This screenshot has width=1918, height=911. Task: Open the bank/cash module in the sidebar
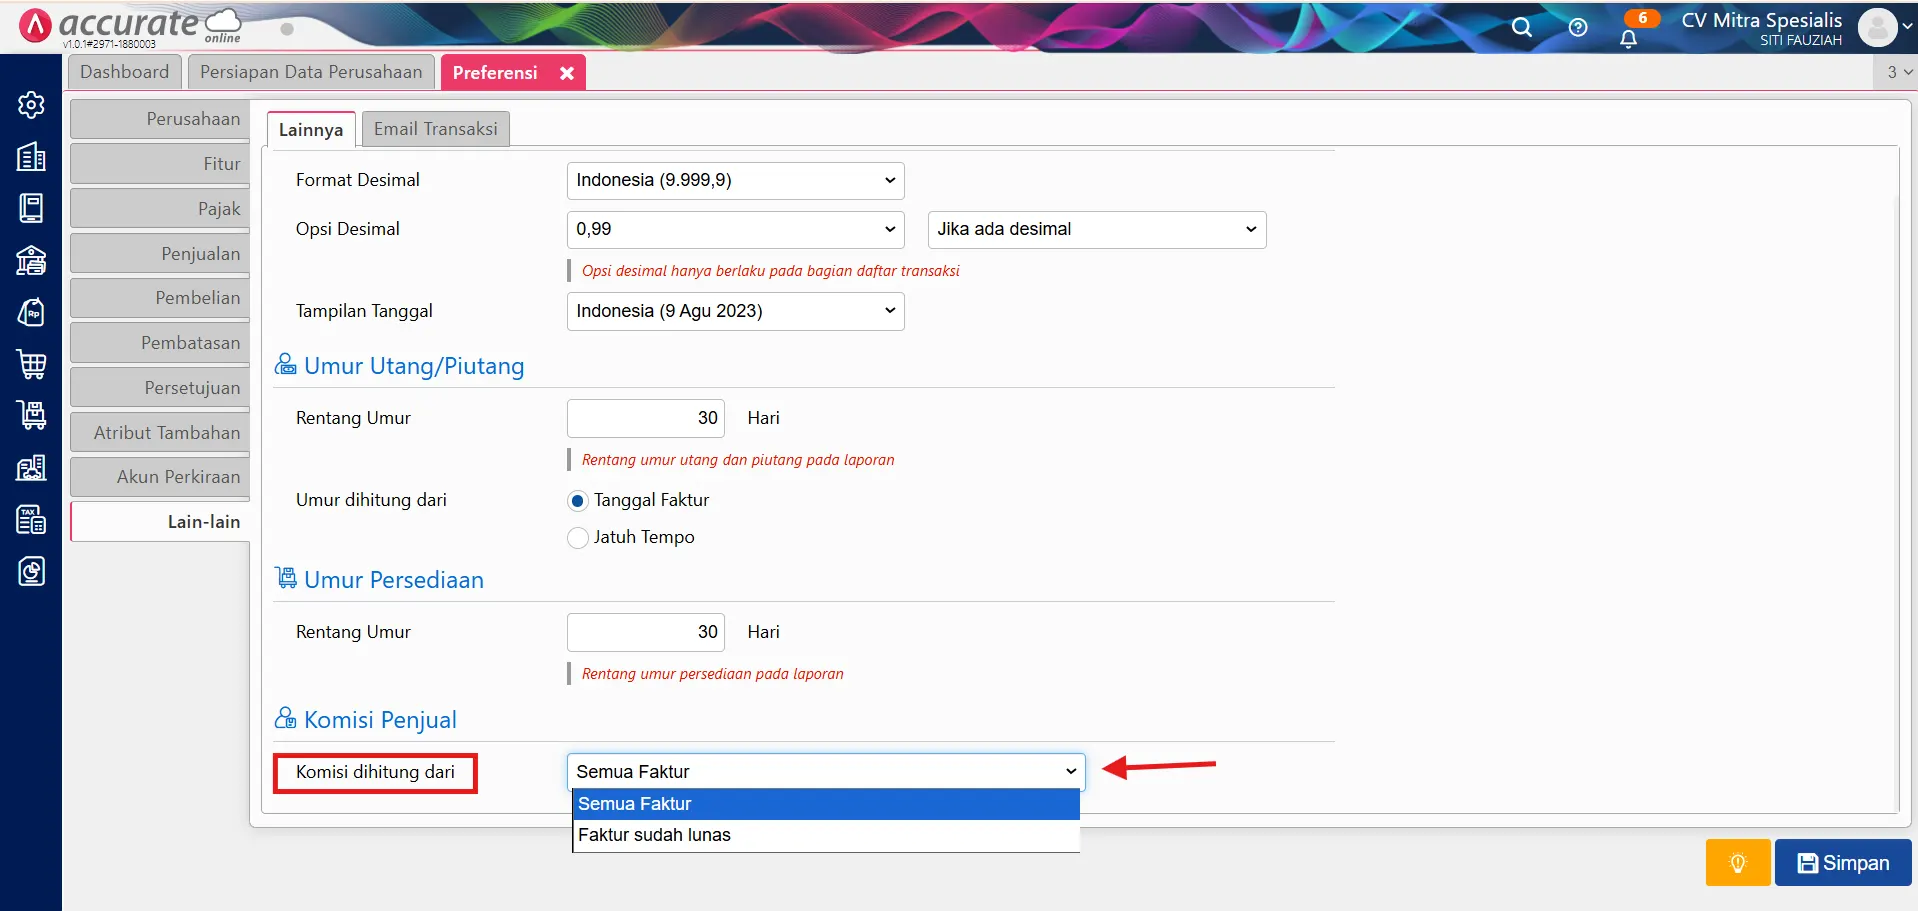pyautogui.click(x=31, y=260)
